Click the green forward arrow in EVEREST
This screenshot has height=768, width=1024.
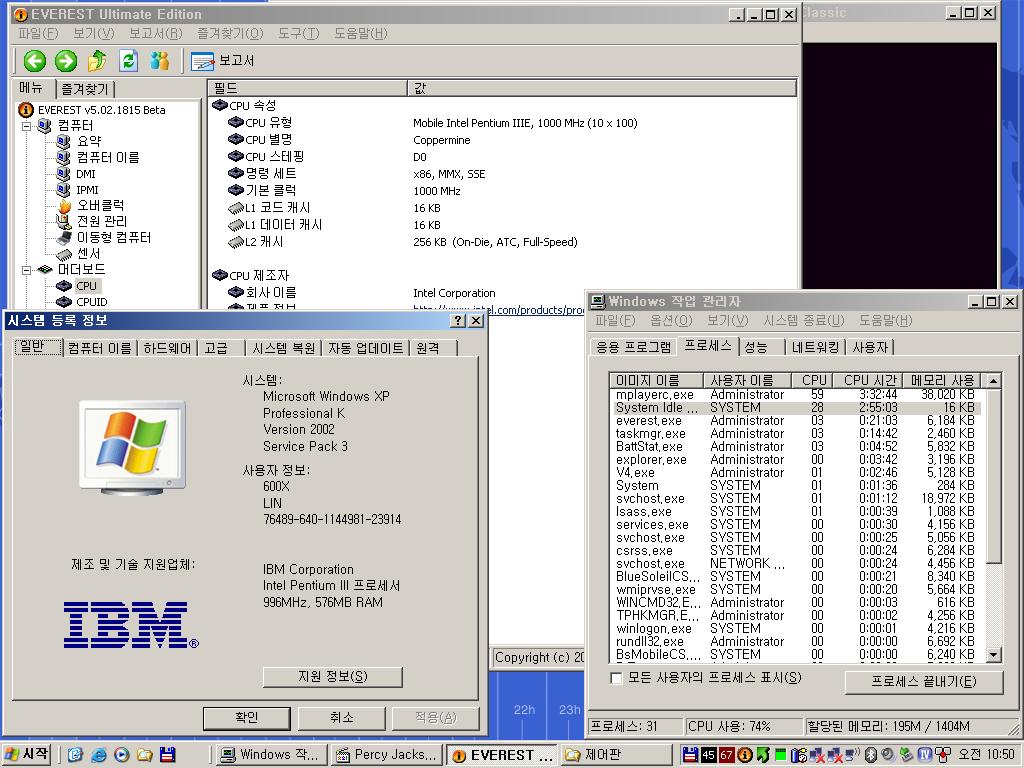click(64, 61)
